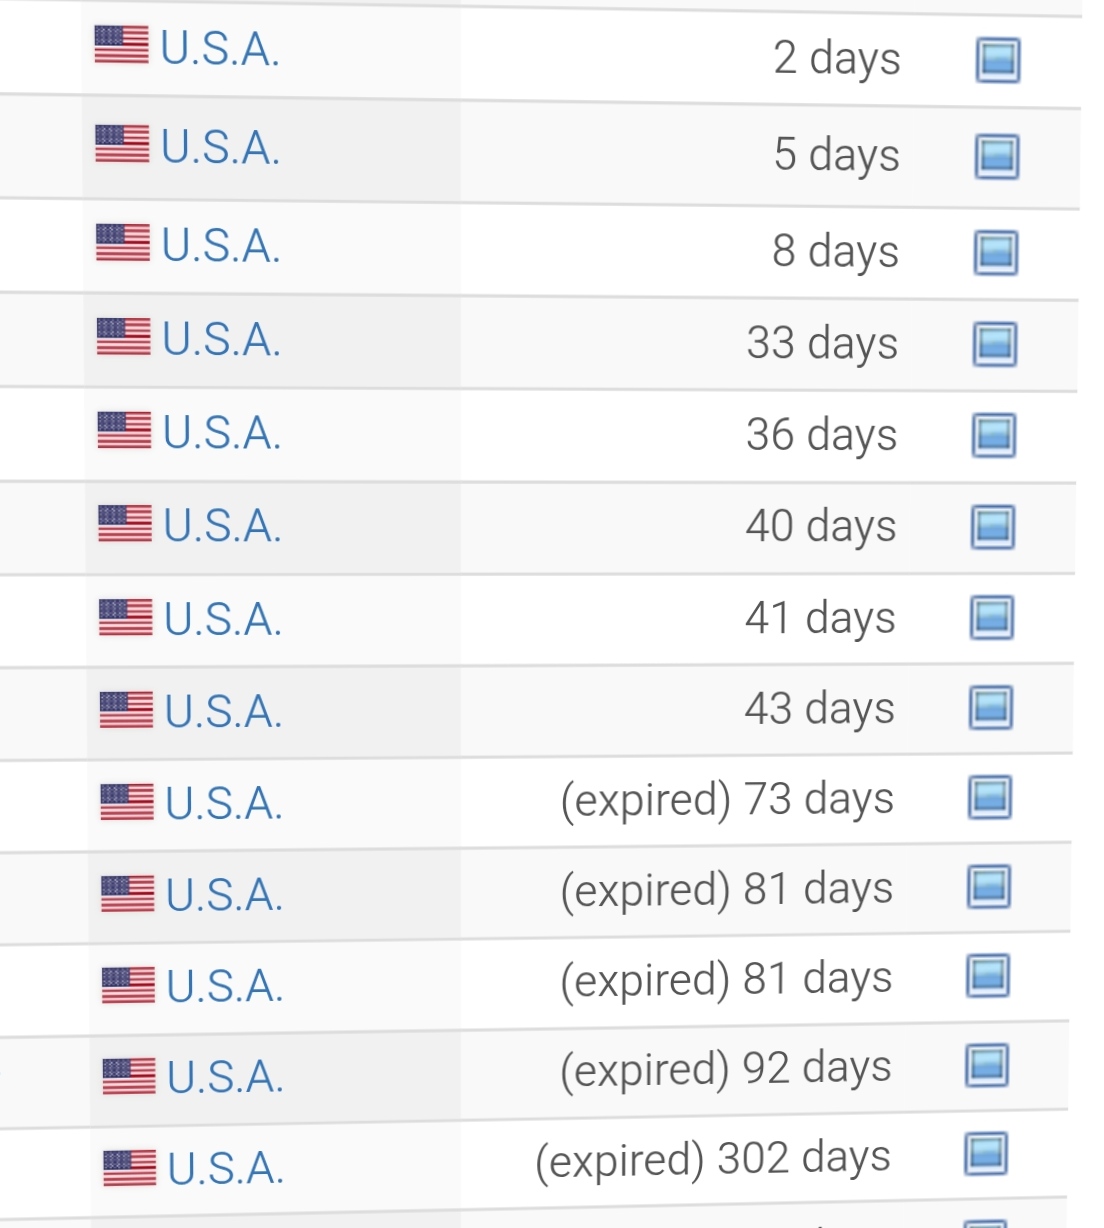The image size is (1104, 1228).
Task: Click the screen icon next to 41 days
Action: [x=991, y=618]
